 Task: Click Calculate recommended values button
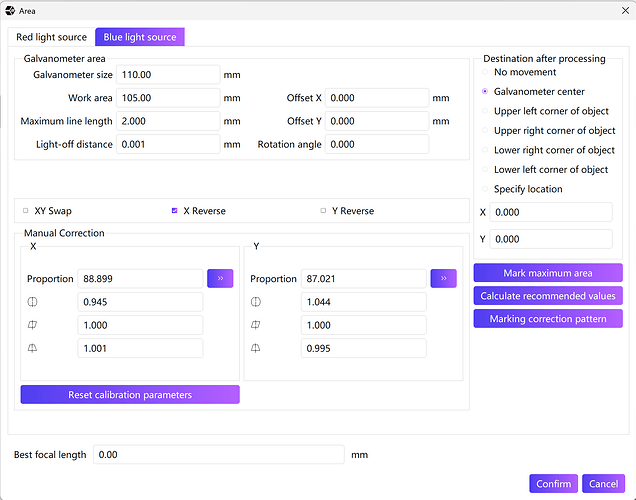pyautogui.click(x=548, y=296)
